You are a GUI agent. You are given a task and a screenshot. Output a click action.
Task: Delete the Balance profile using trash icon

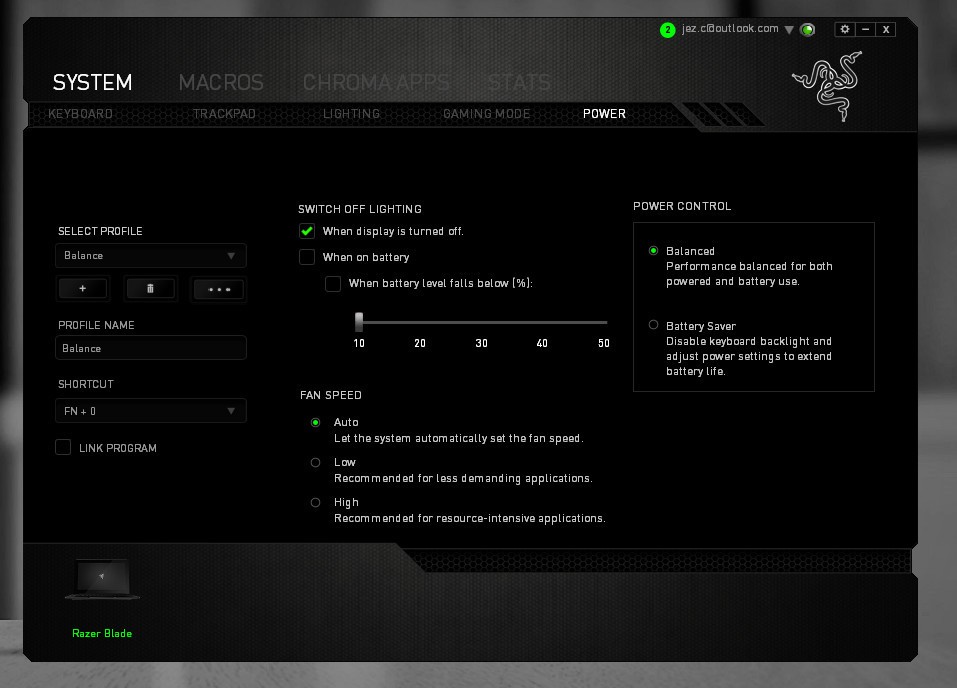[150, 289]
